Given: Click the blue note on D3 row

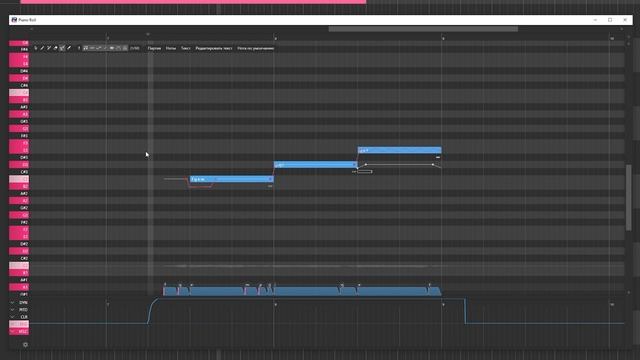Looking at the screenshot, I should click(x=316, y=164).
